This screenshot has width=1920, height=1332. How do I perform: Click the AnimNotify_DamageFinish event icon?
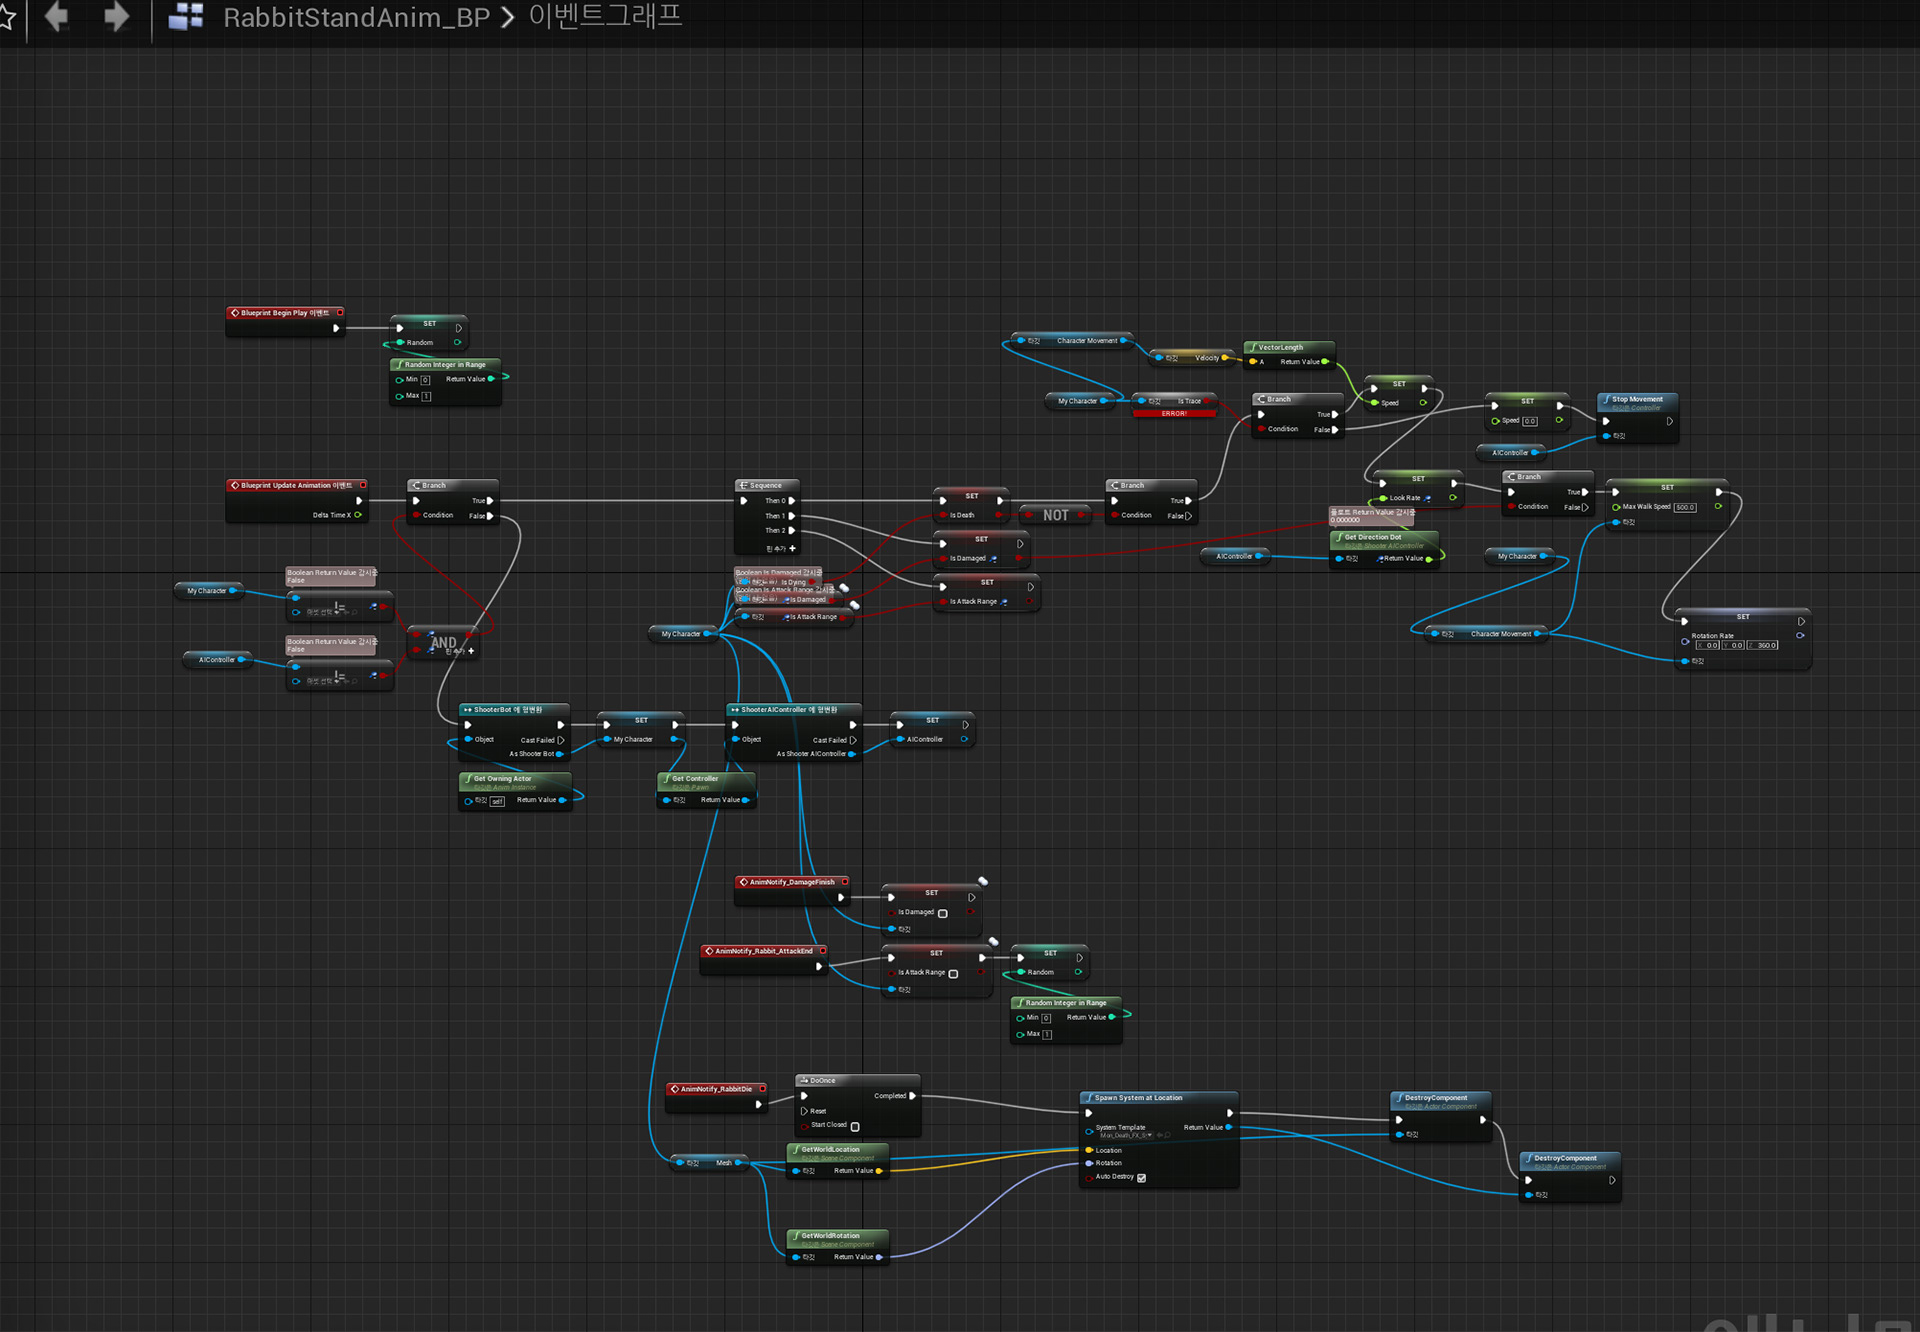pyautogui.click(x=743, y=882)
